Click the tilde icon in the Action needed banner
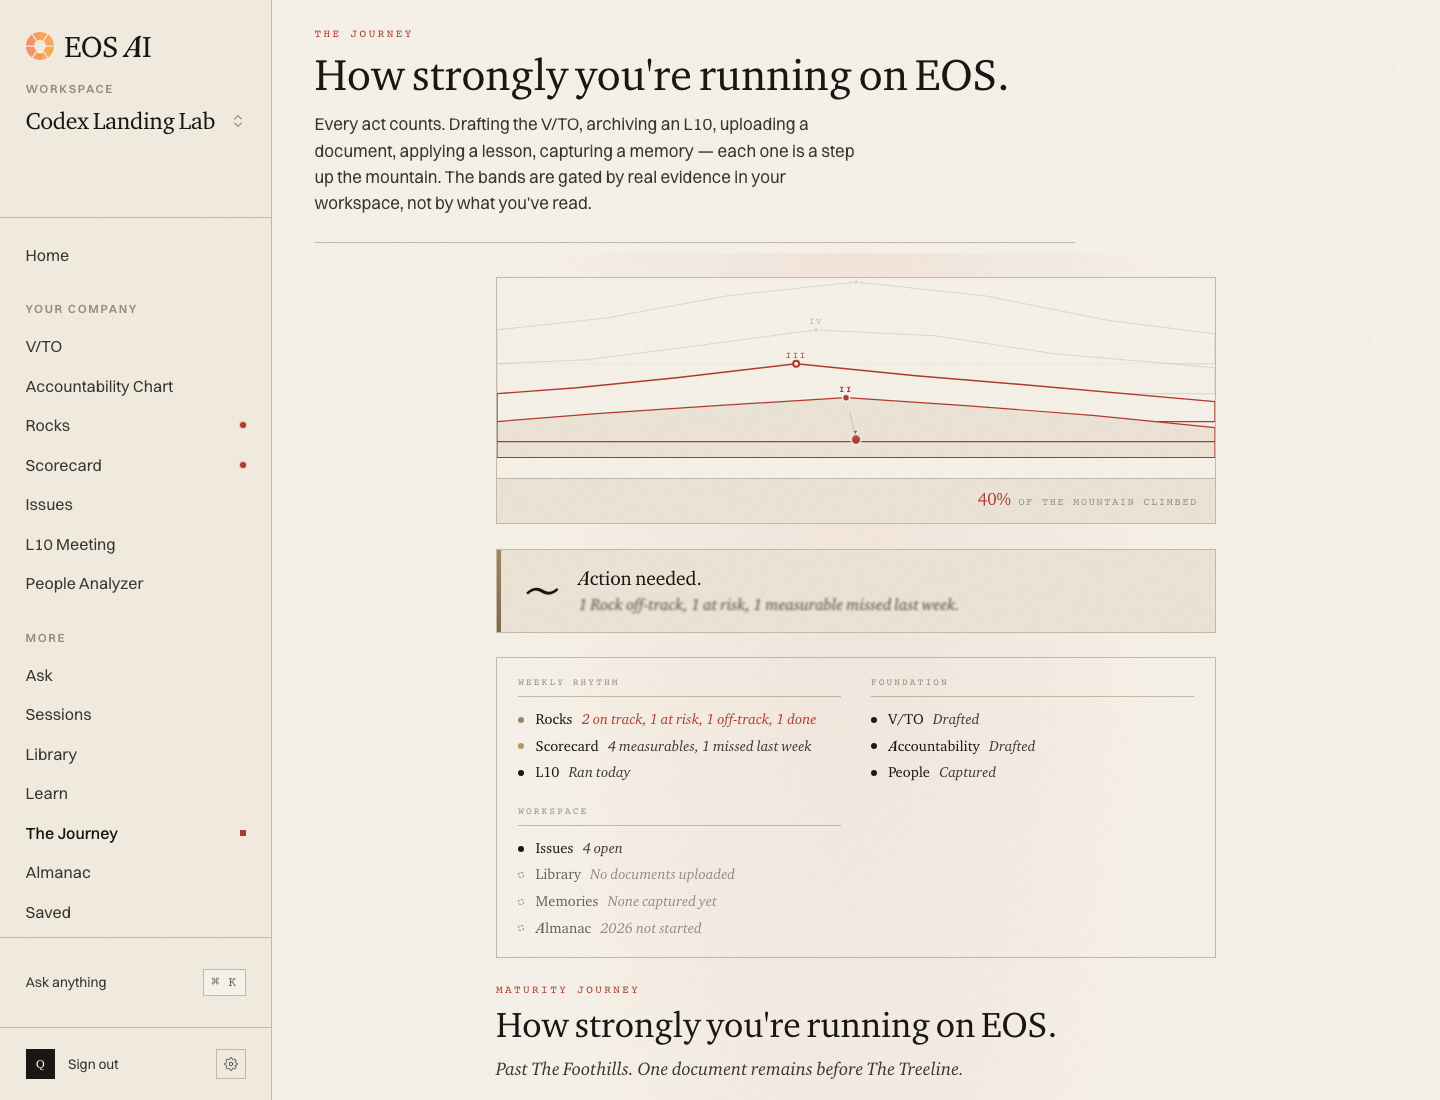Image resolution: width=1440 pixels, height=1100 pixels. pyautogui.click(x=542, y=591)
